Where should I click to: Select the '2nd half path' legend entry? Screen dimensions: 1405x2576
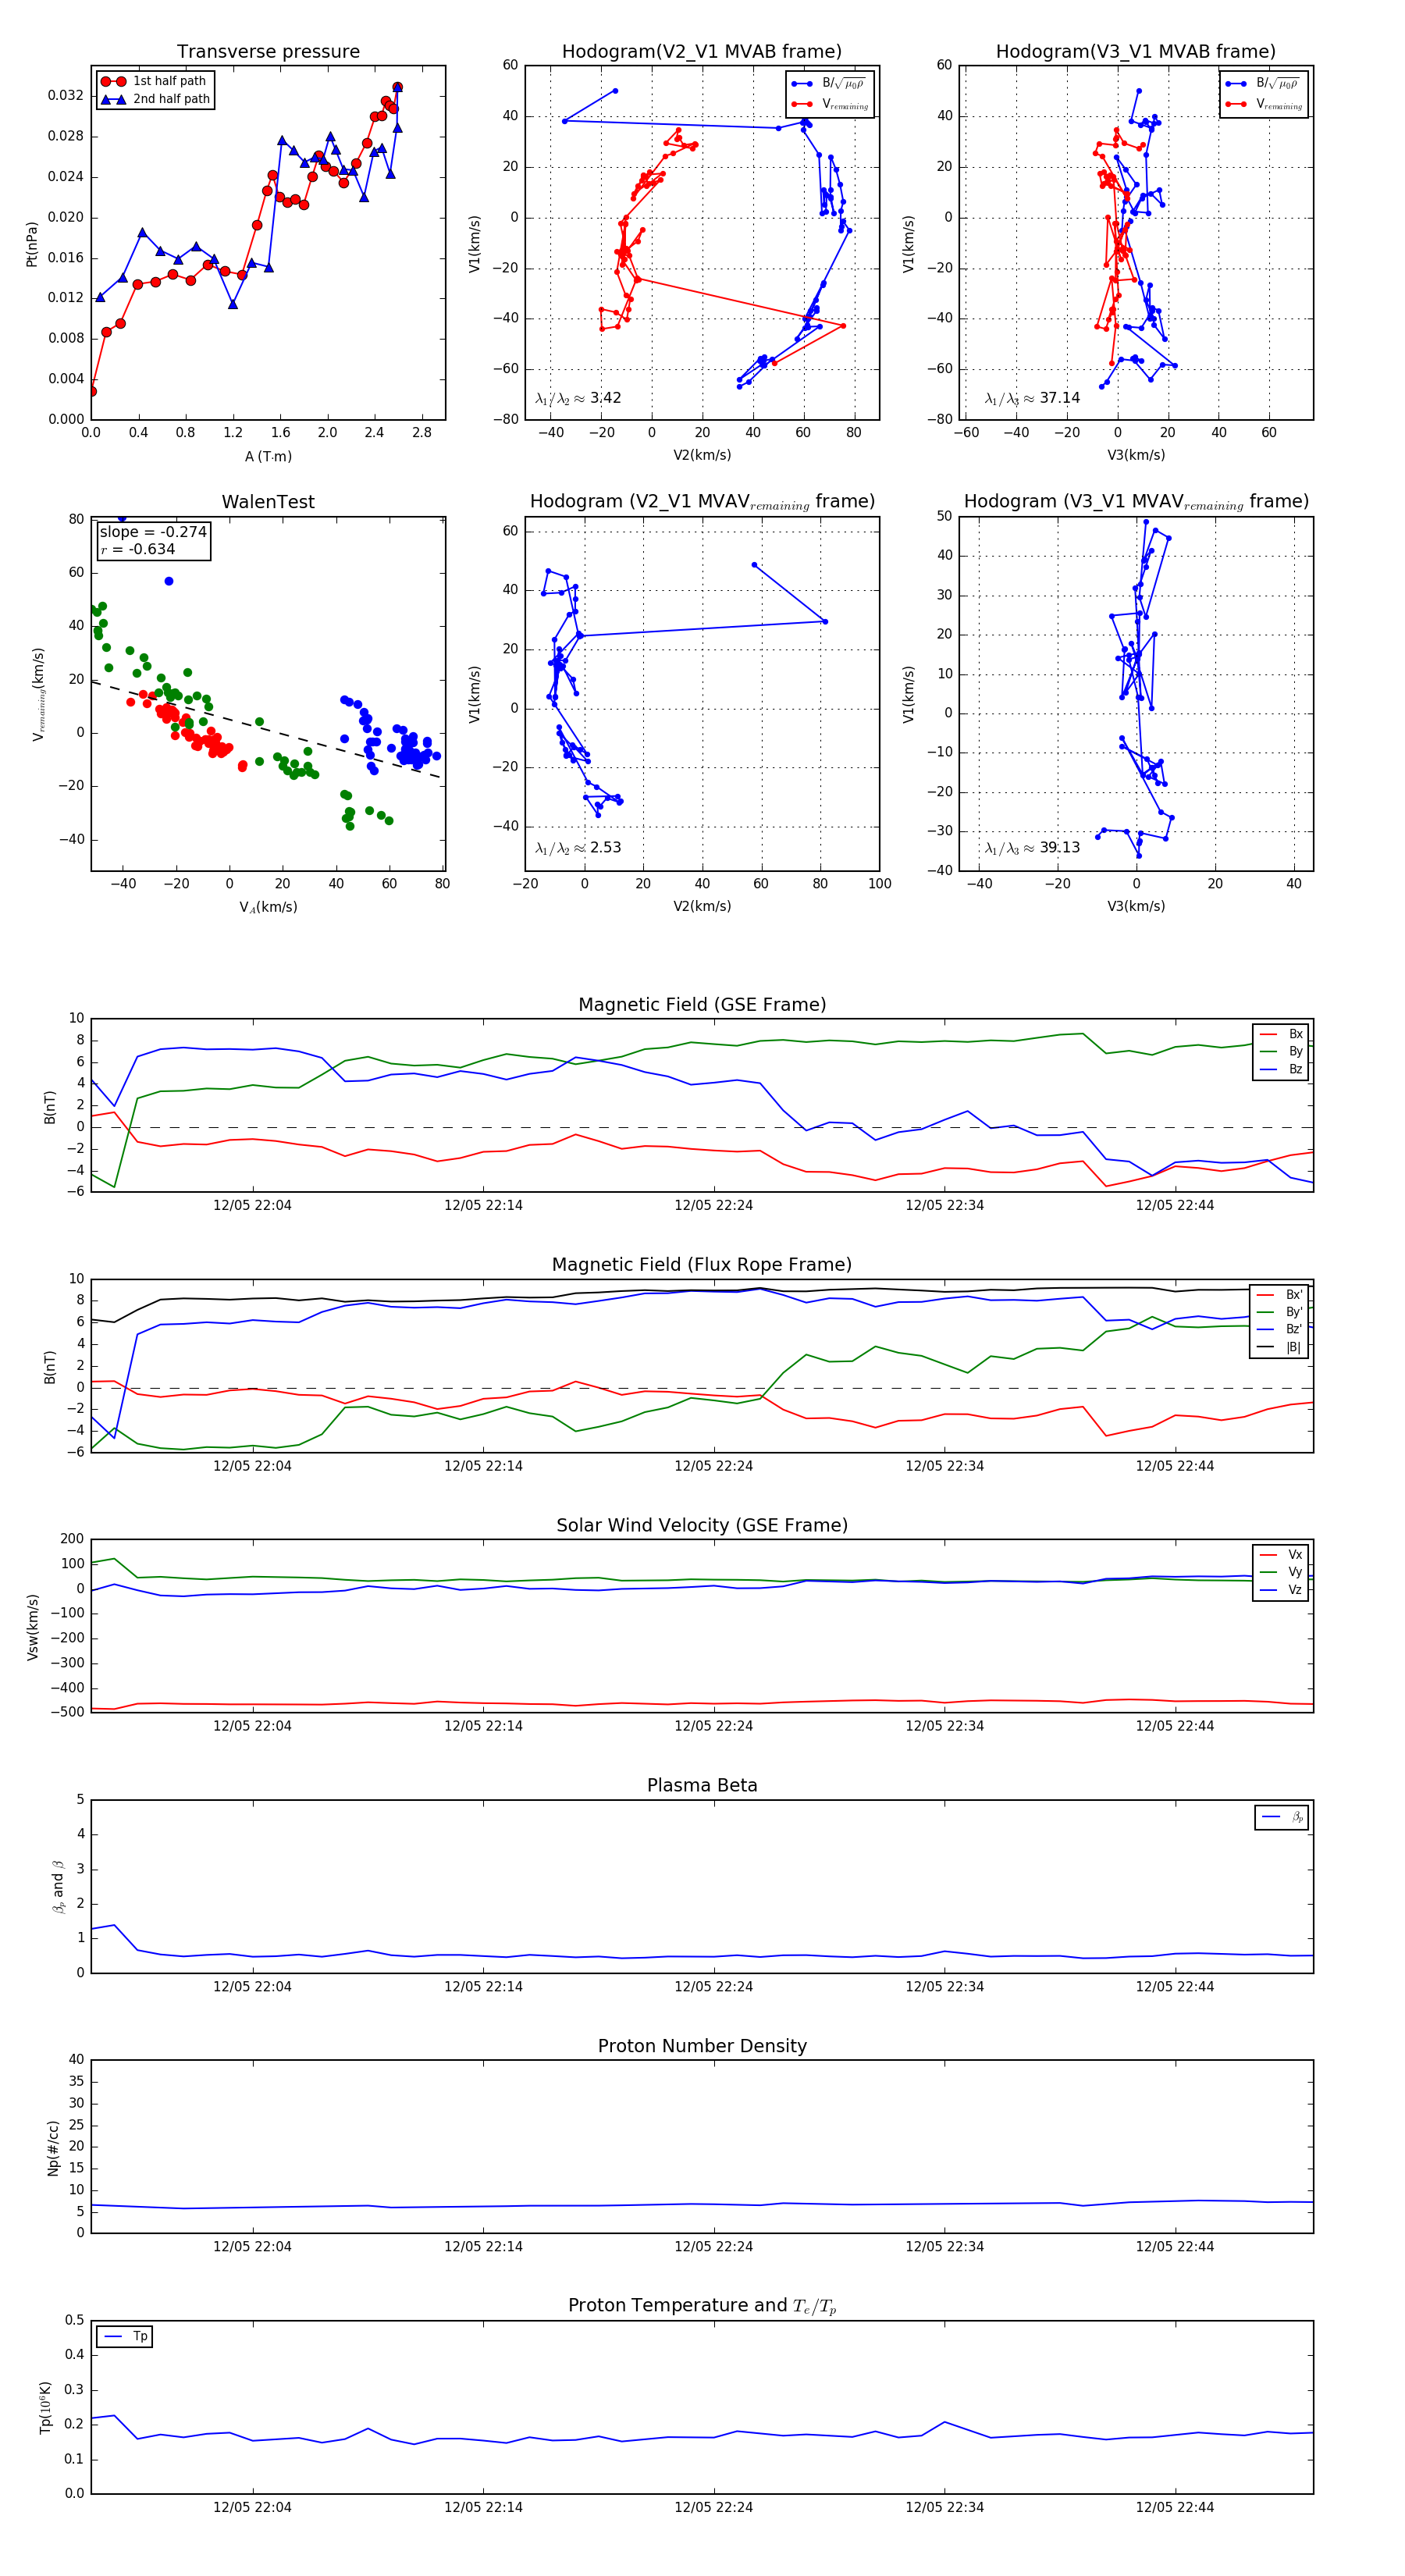(x=155, y=99)
